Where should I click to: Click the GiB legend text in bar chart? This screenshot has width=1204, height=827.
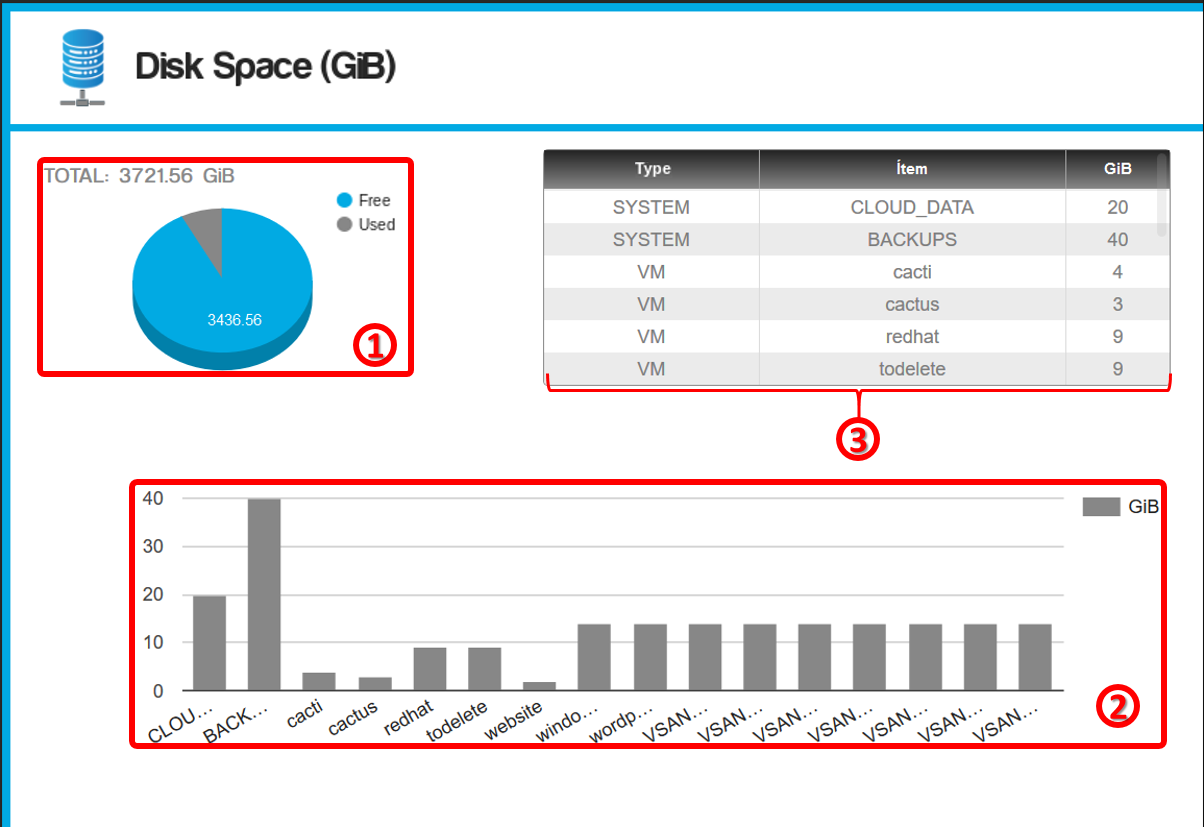1143,507
